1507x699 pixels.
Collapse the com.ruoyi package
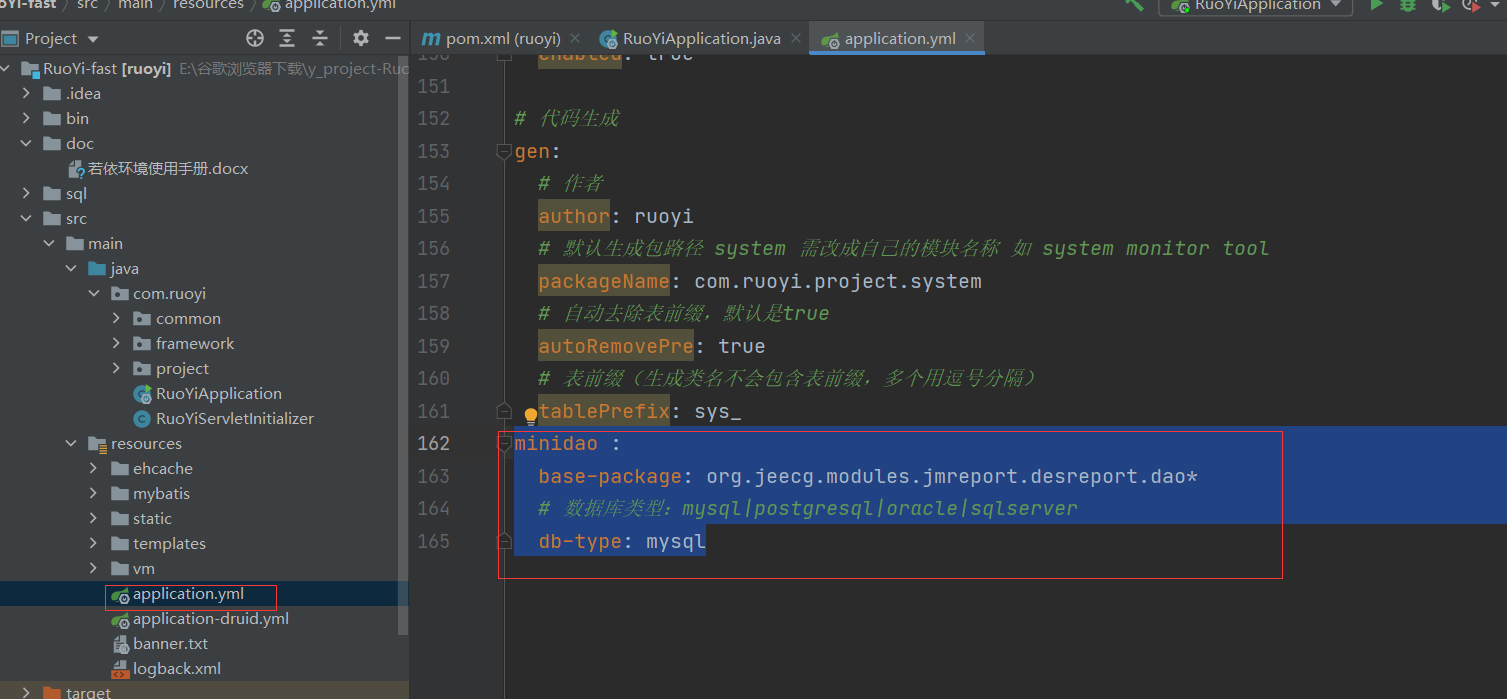[x=93, y=294]
